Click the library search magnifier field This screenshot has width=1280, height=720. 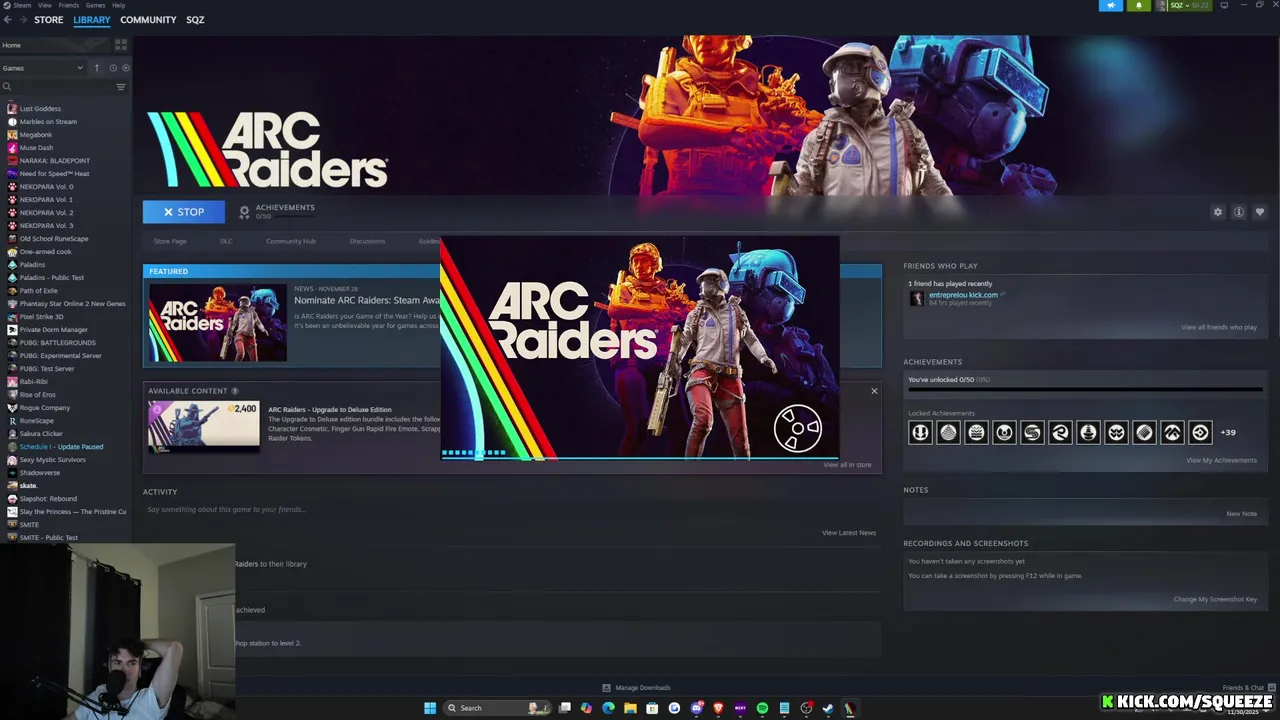coord(57,87)
